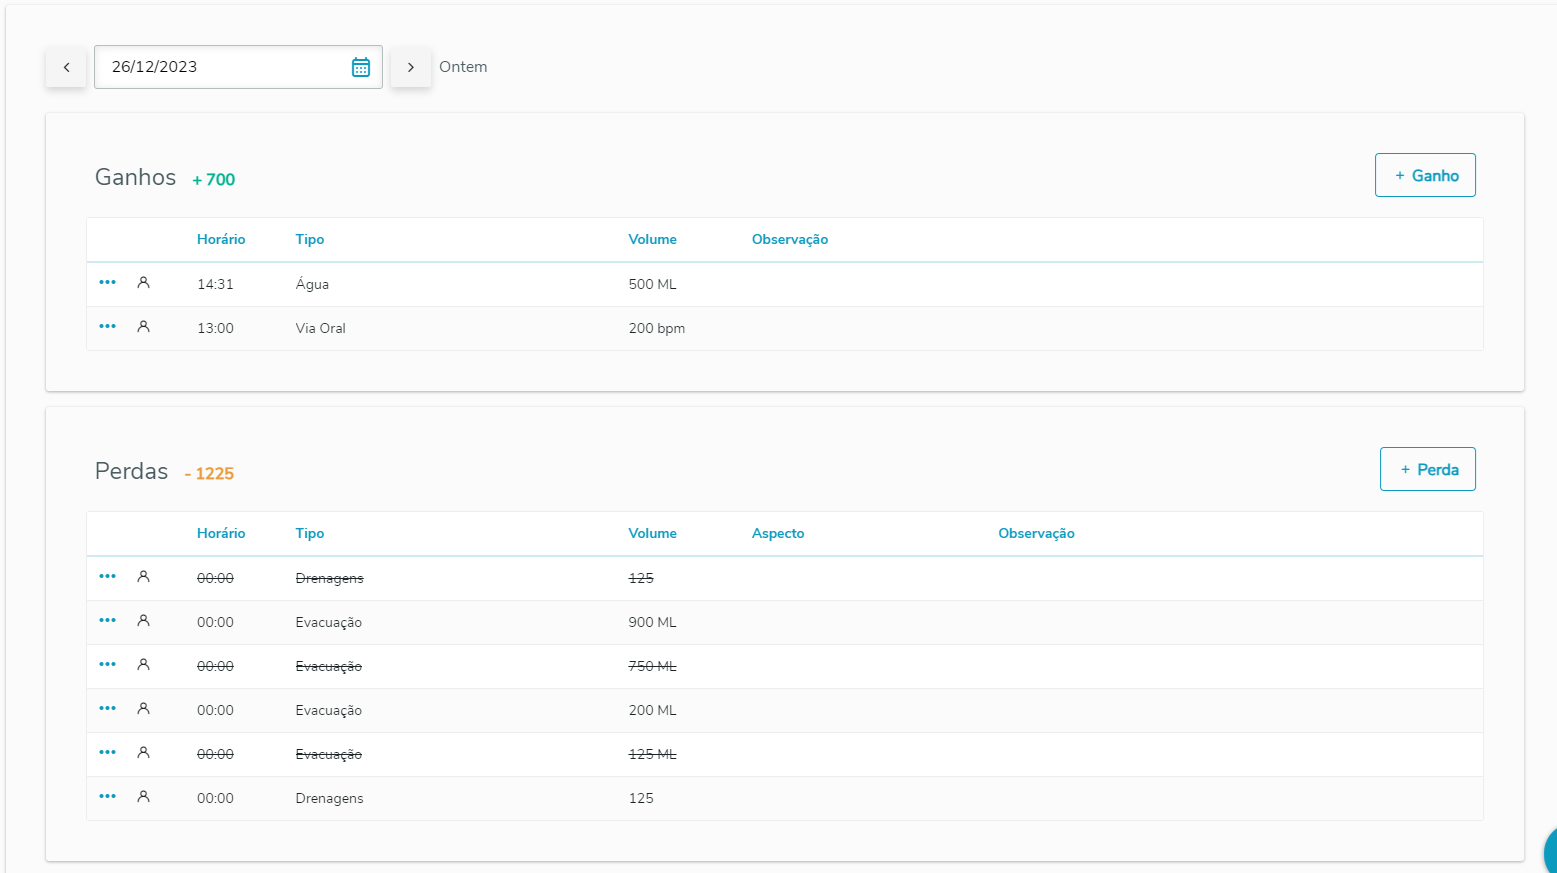The image size is (1557, 873).
Task: Open options for struck-through 125 ML Evacuação row
Action: [x=107, y=753]
